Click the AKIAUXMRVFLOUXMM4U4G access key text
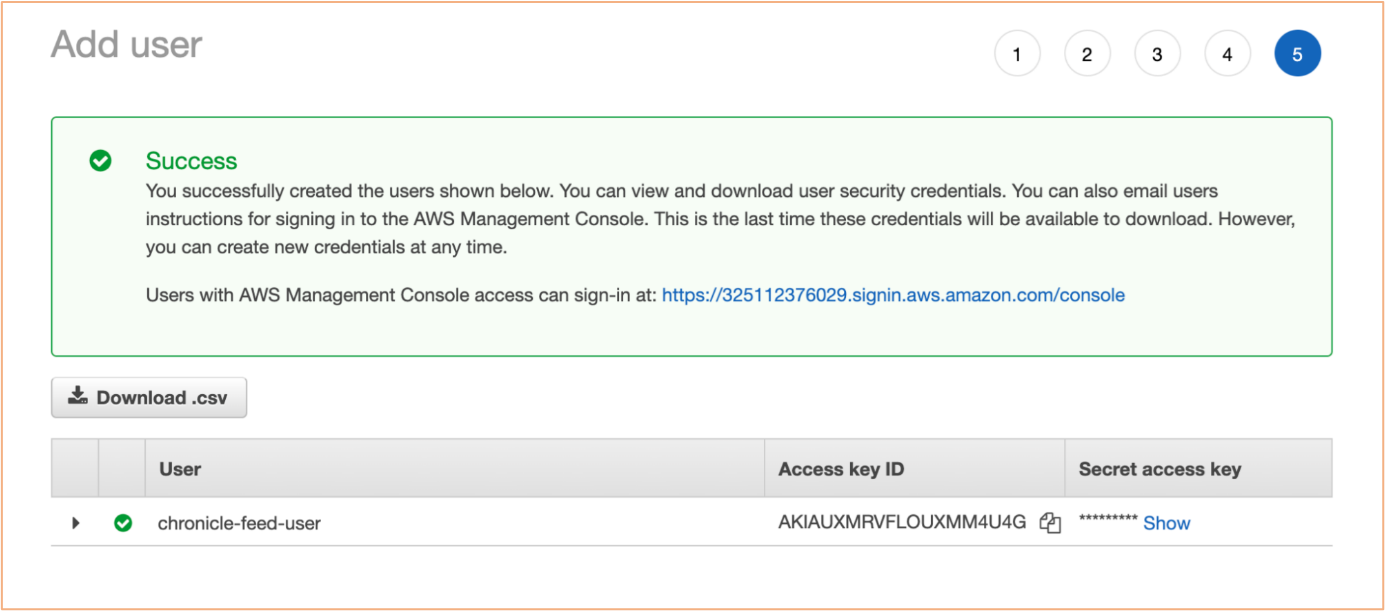1385x611 pixels. pyautogui.click(x=902, y=522)
